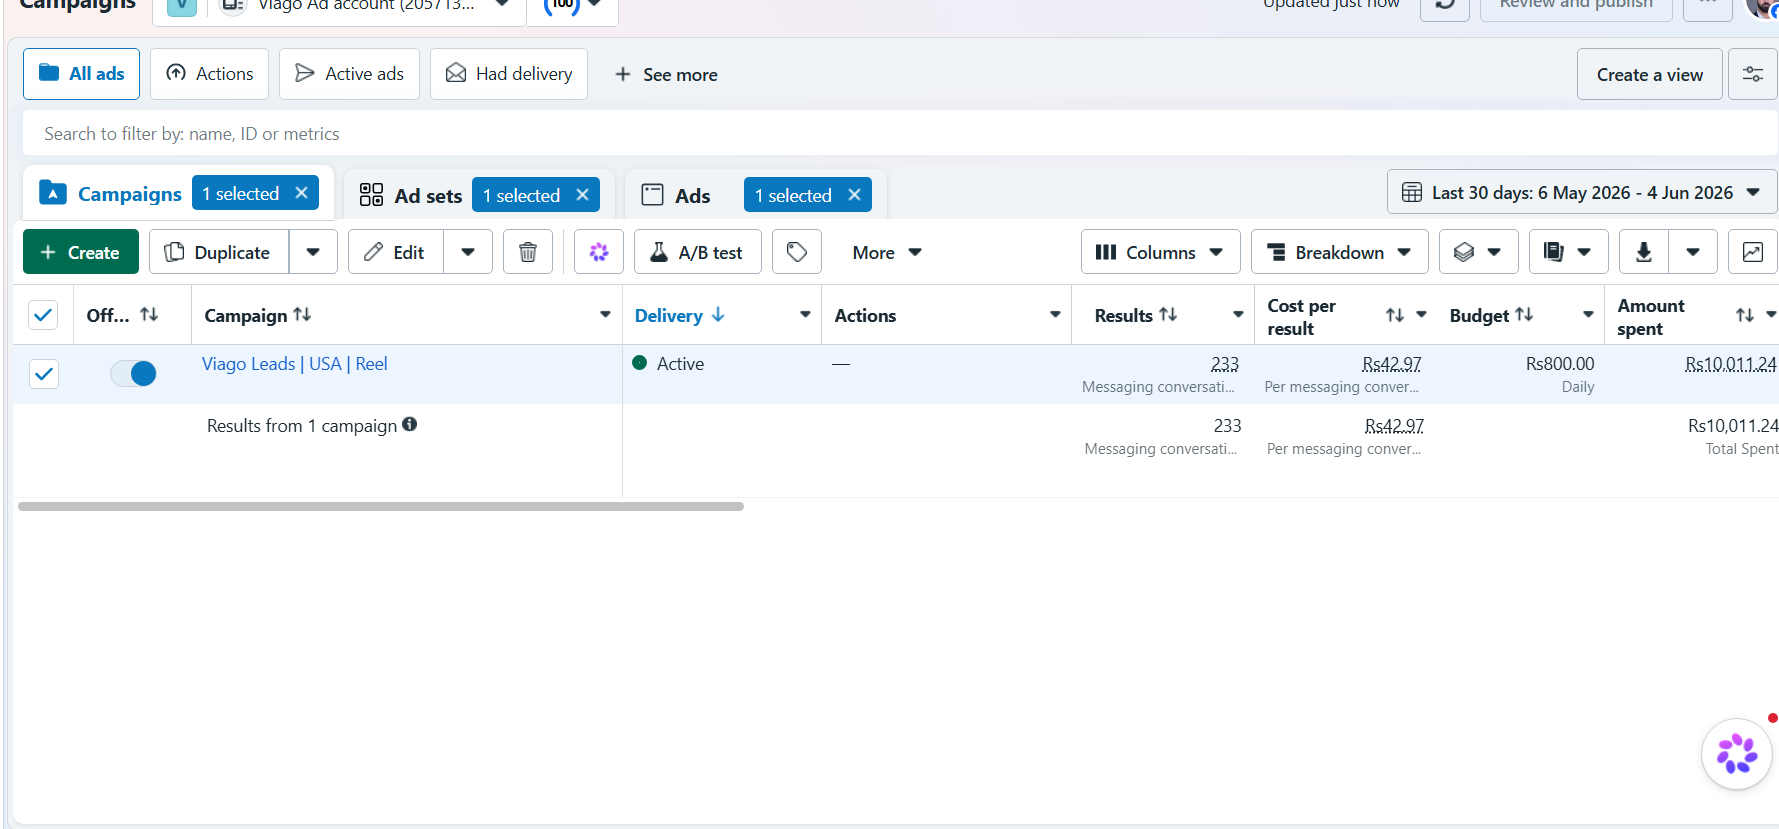
Task: Click the export download icon
Action: click(1643, 252)
